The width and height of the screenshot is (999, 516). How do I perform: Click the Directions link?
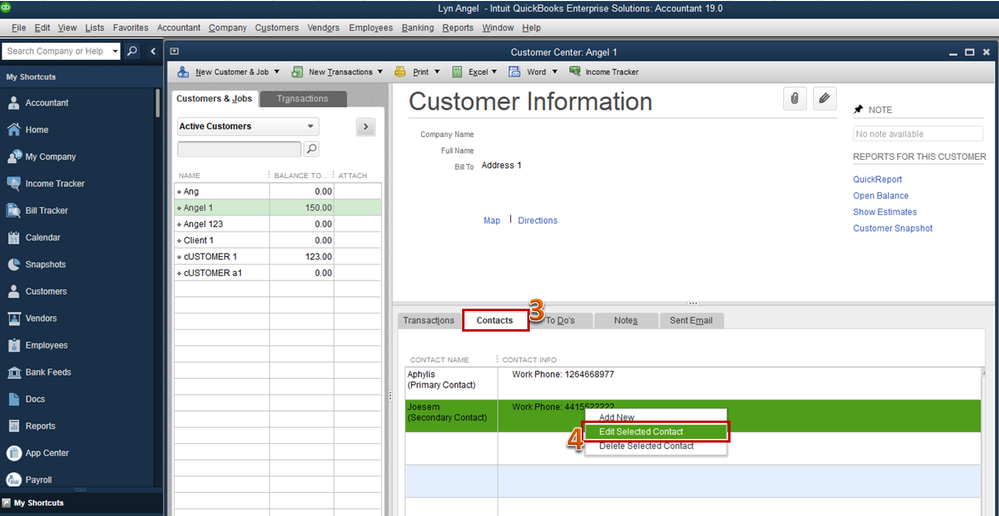(x=538, y=220)
